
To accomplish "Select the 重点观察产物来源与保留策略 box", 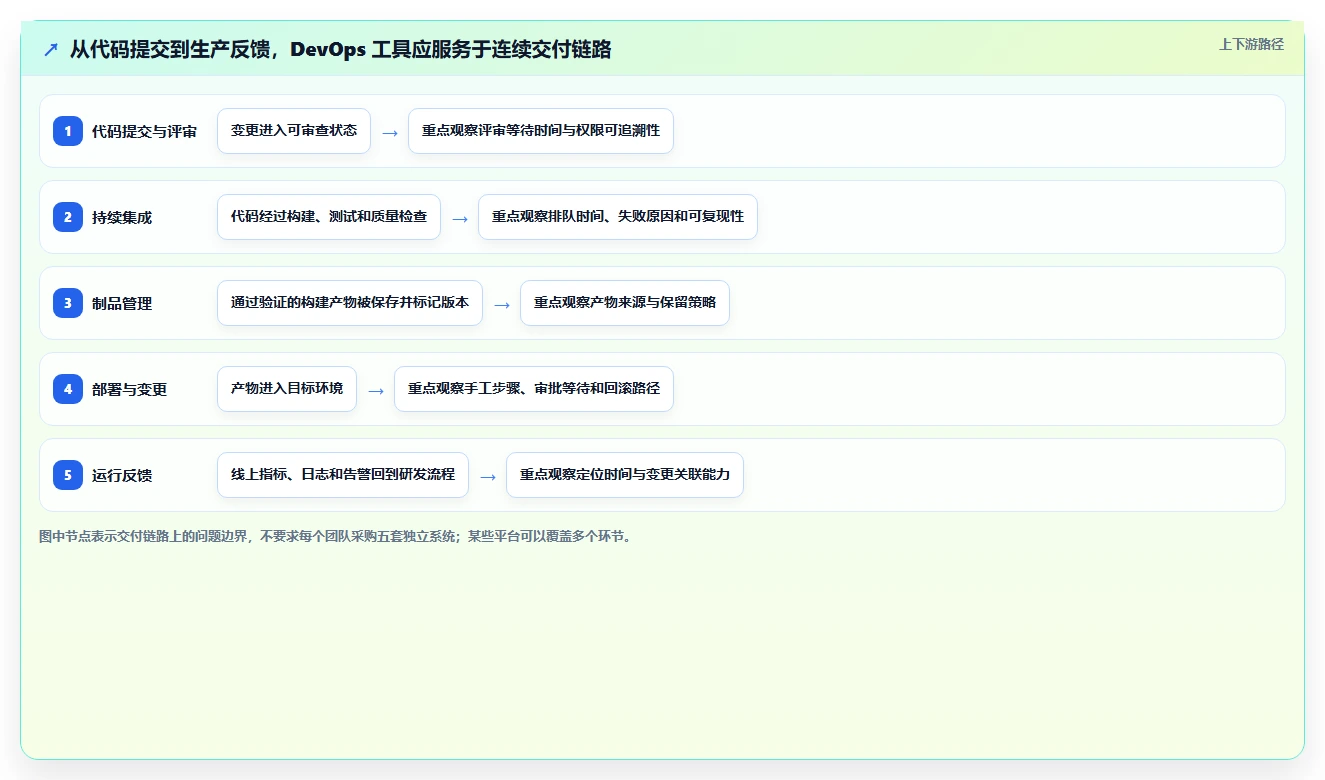I will pos(625,303).
